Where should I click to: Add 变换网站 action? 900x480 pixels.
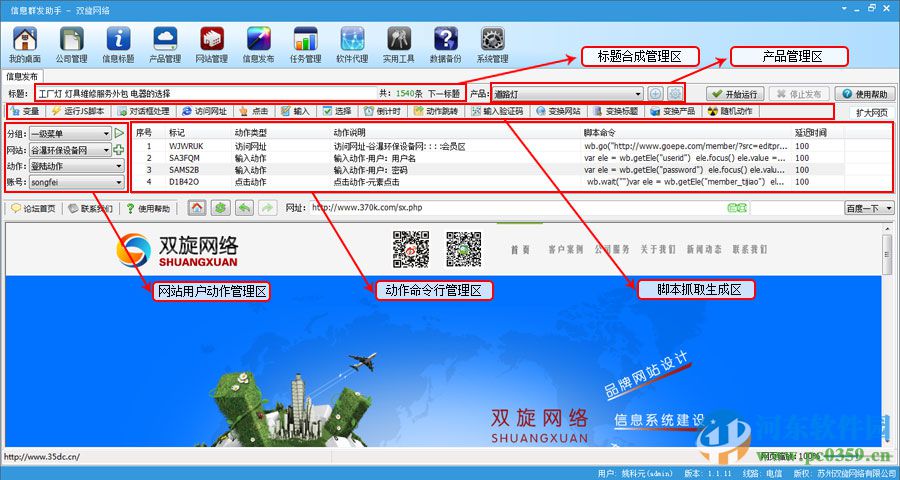pyautogui.click(x=558, y=111)
